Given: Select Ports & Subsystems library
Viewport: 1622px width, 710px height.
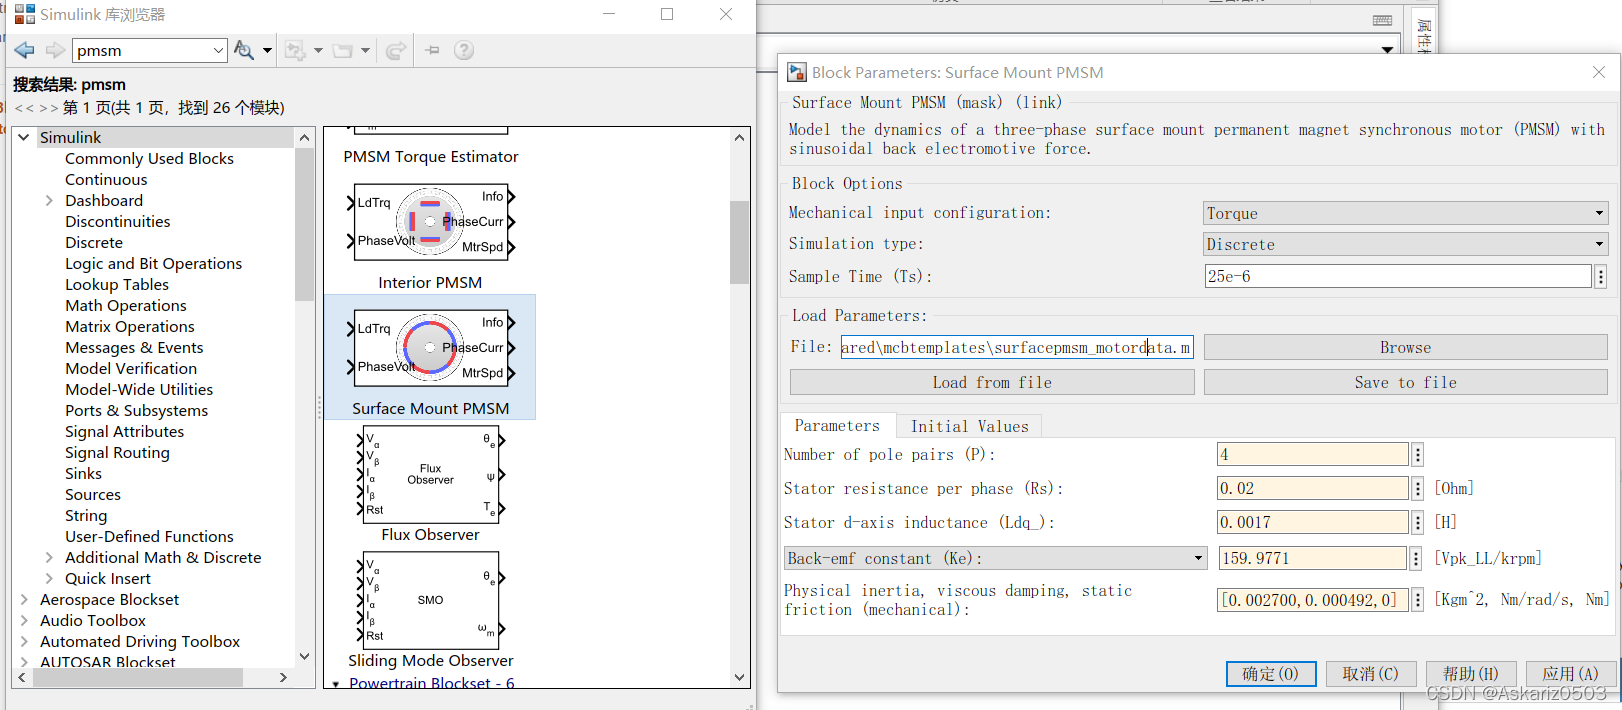Looking at the screenshot, I should click(136, 410).
